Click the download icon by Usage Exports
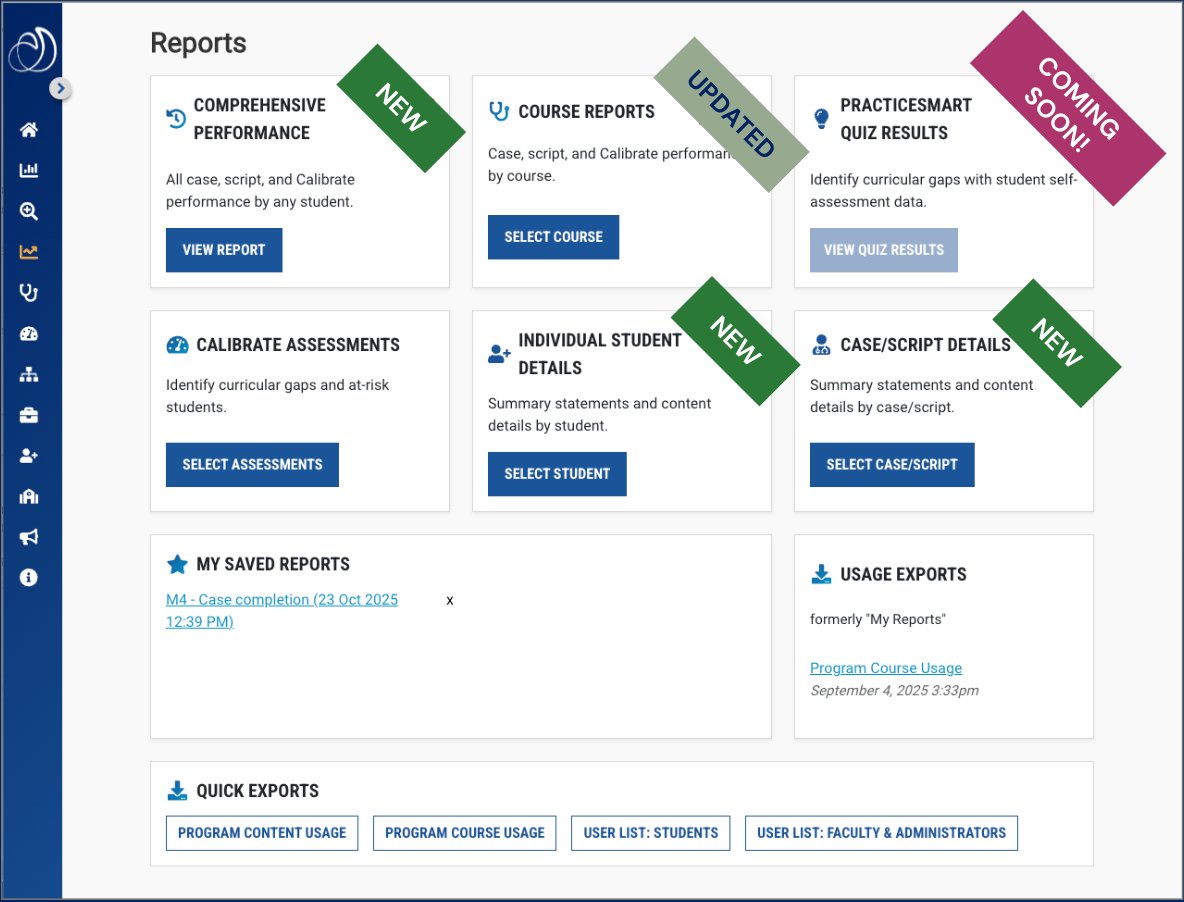Screen dimensions: 1184x902 coord(822,574)
